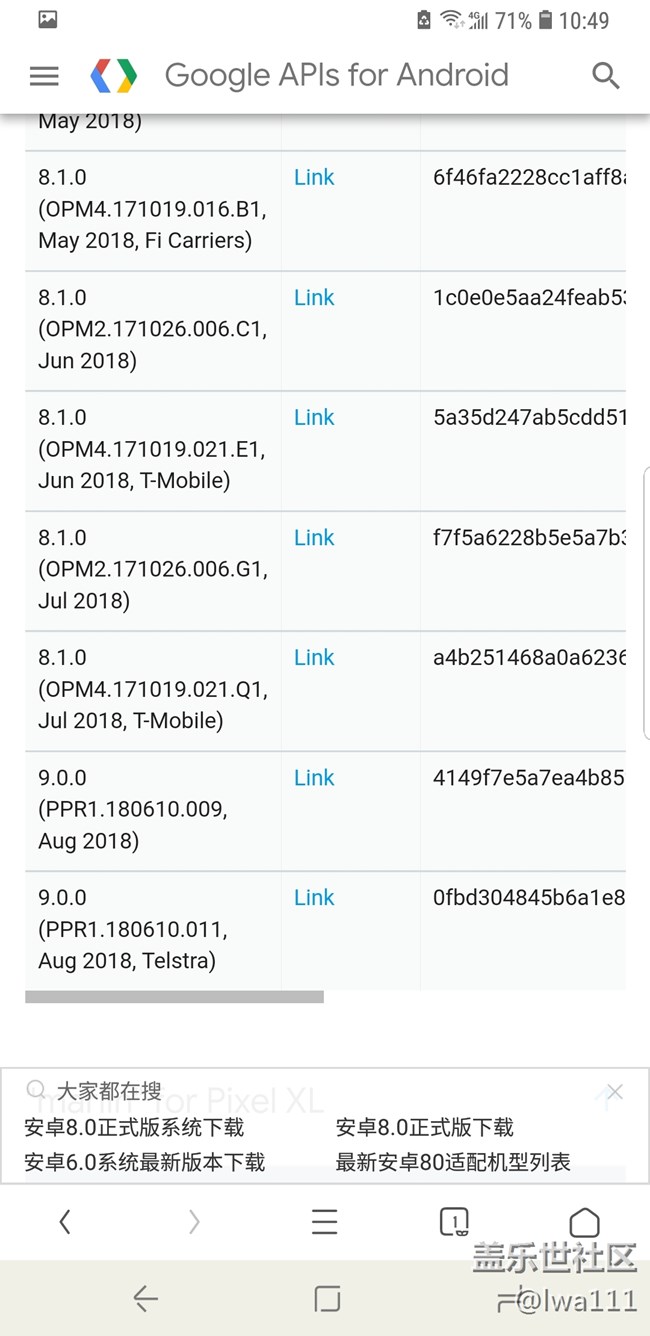Tap the Google APIs for Android title
This screenshot has width=650, height=1336.
tap(336, 76)
